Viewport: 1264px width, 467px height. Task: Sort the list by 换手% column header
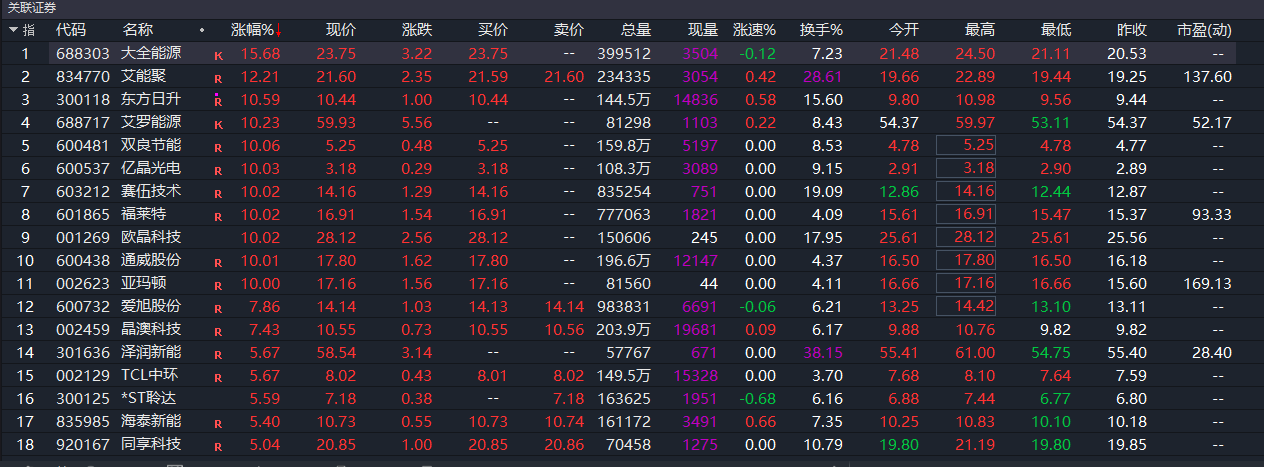point(820,30)
